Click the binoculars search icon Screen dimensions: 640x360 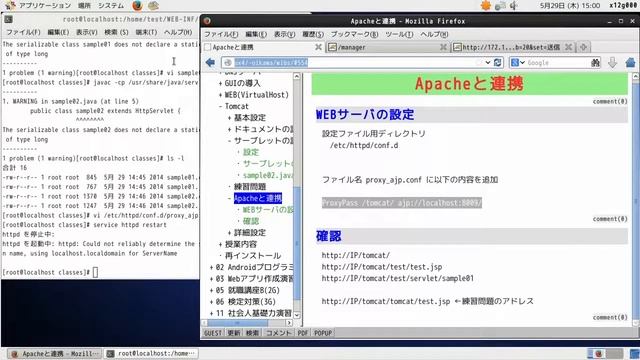[x=595, y=62]
